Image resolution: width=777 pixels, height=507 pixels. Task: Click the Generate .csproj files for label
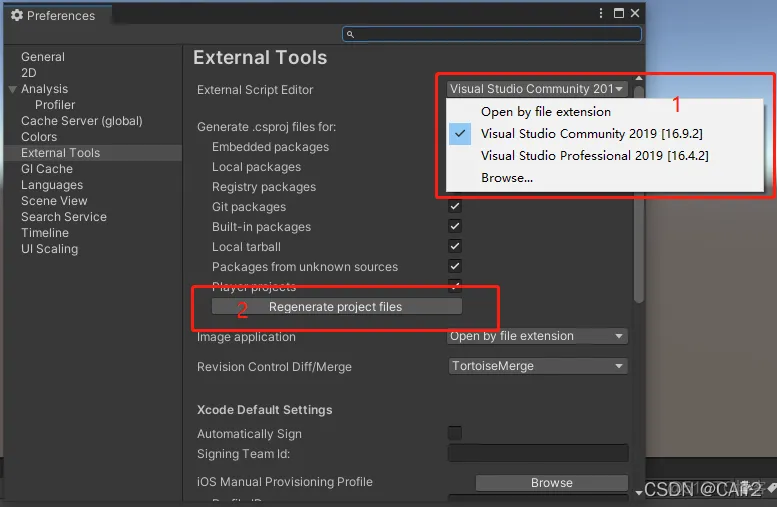click(266, 127)
